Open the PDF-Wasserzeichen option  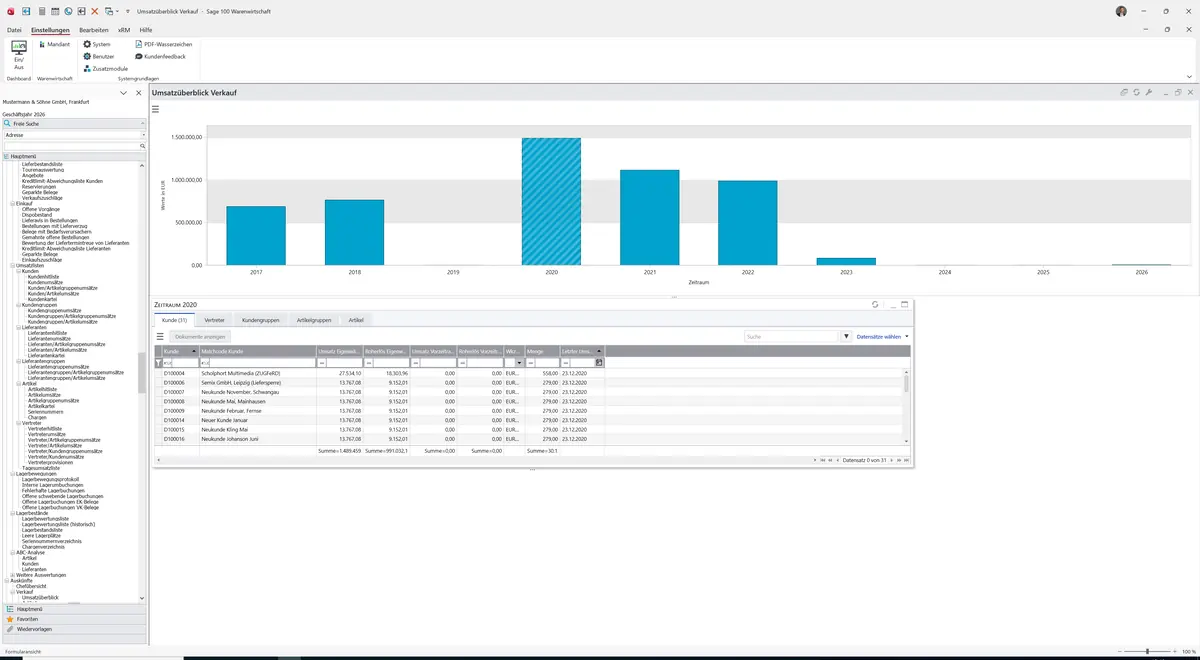(x=164, y=45)
